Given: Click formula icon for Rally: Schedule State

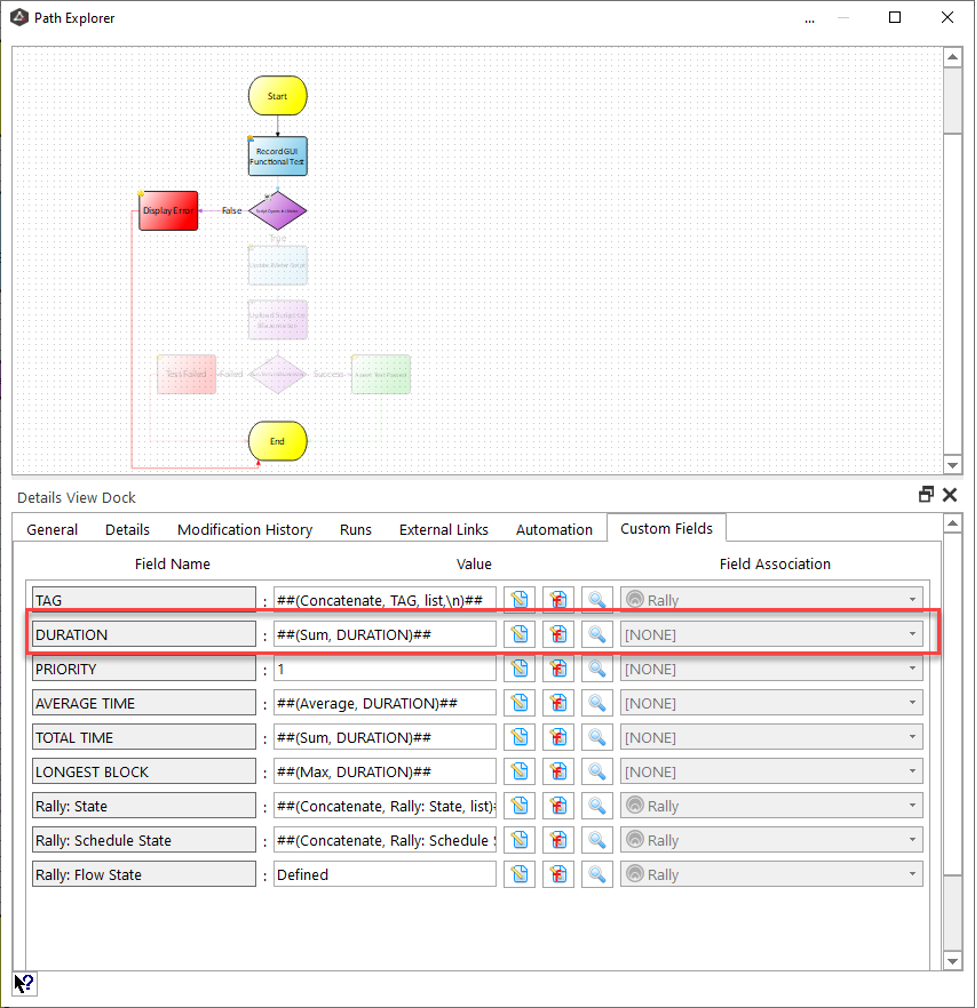Looking at the screenshot, I should pyautogui.click(x=558, y=841).
